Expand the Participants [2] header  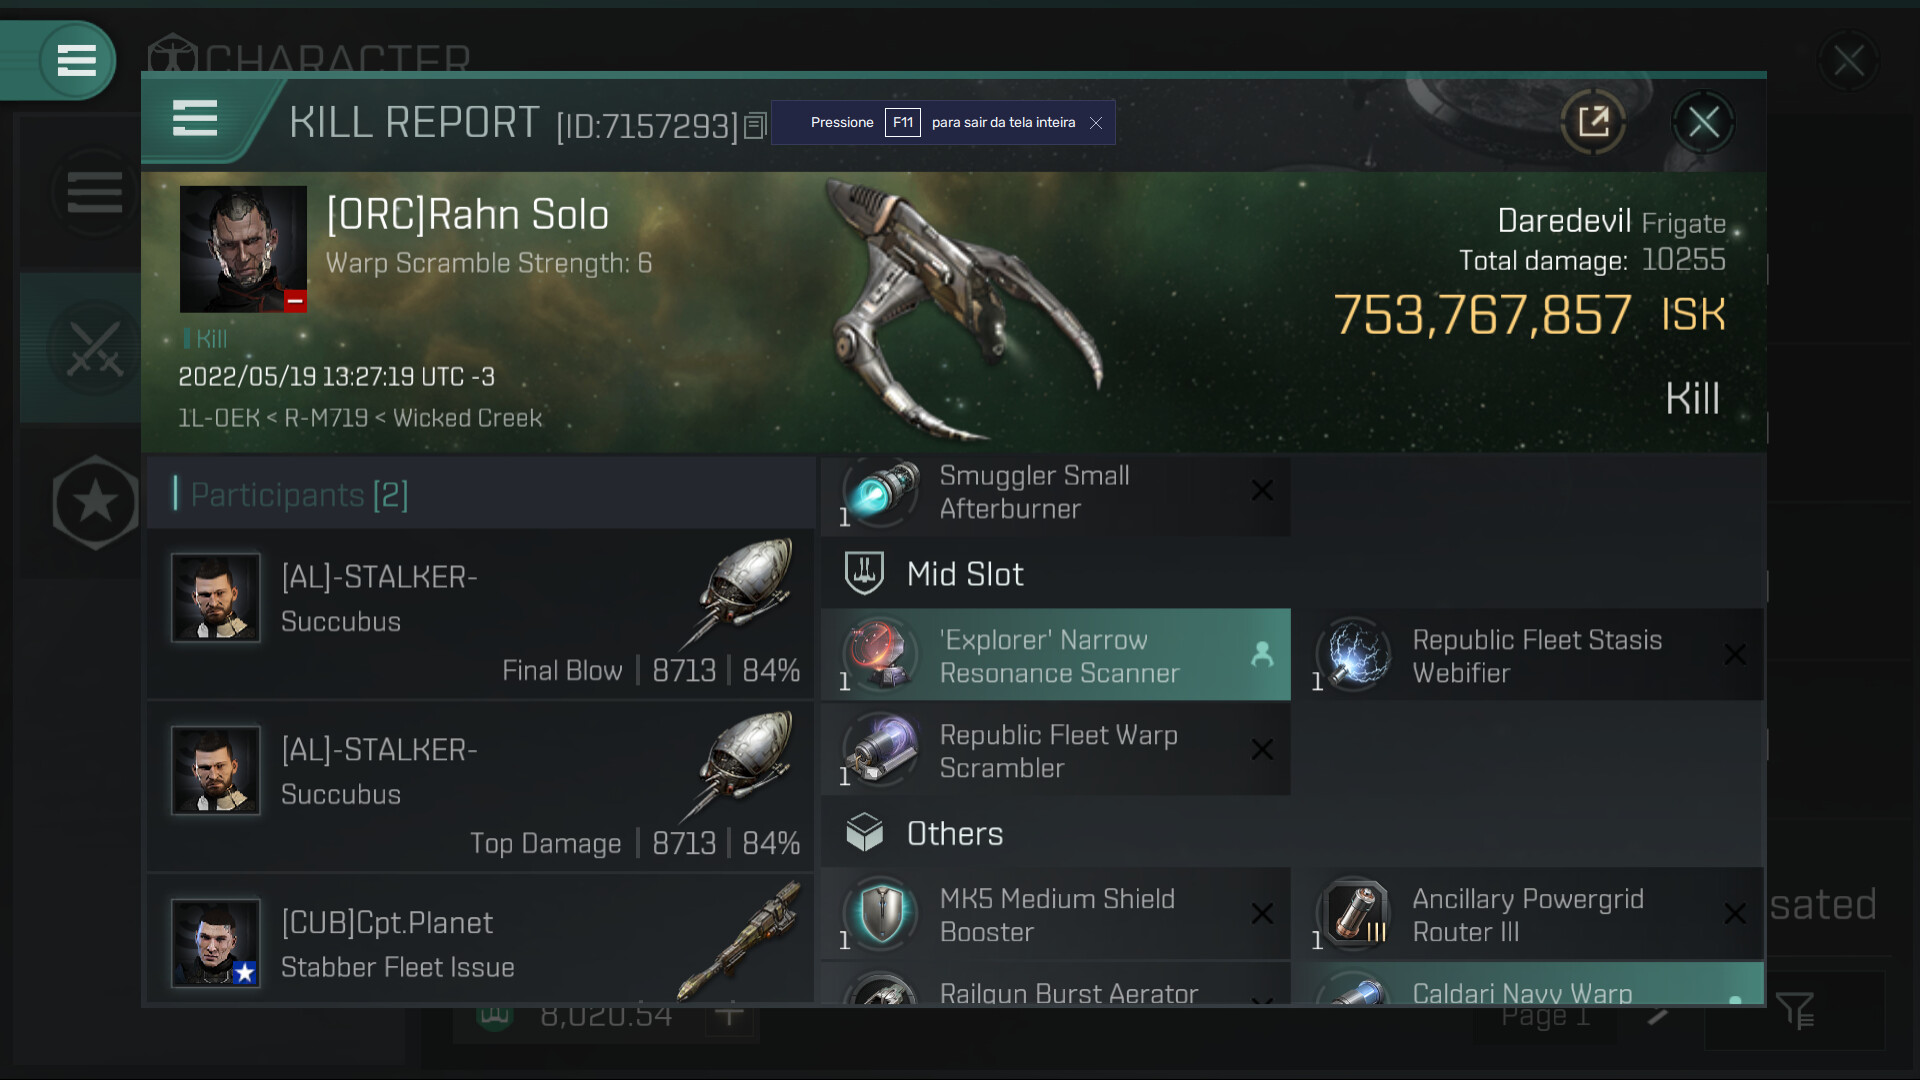tap(299, 494)
